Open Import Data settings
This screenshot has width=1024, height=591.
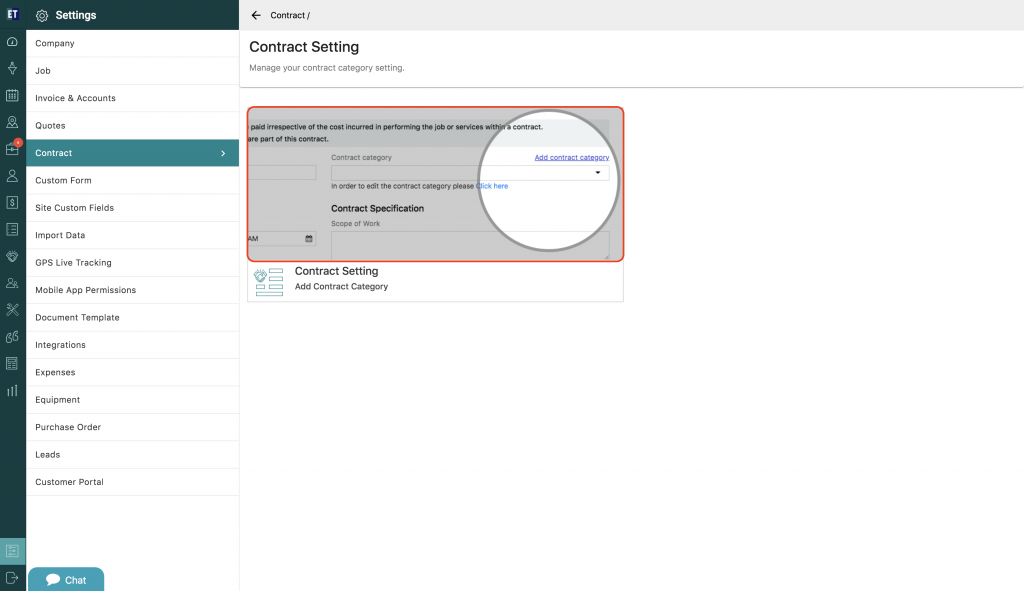coord(133,235)
